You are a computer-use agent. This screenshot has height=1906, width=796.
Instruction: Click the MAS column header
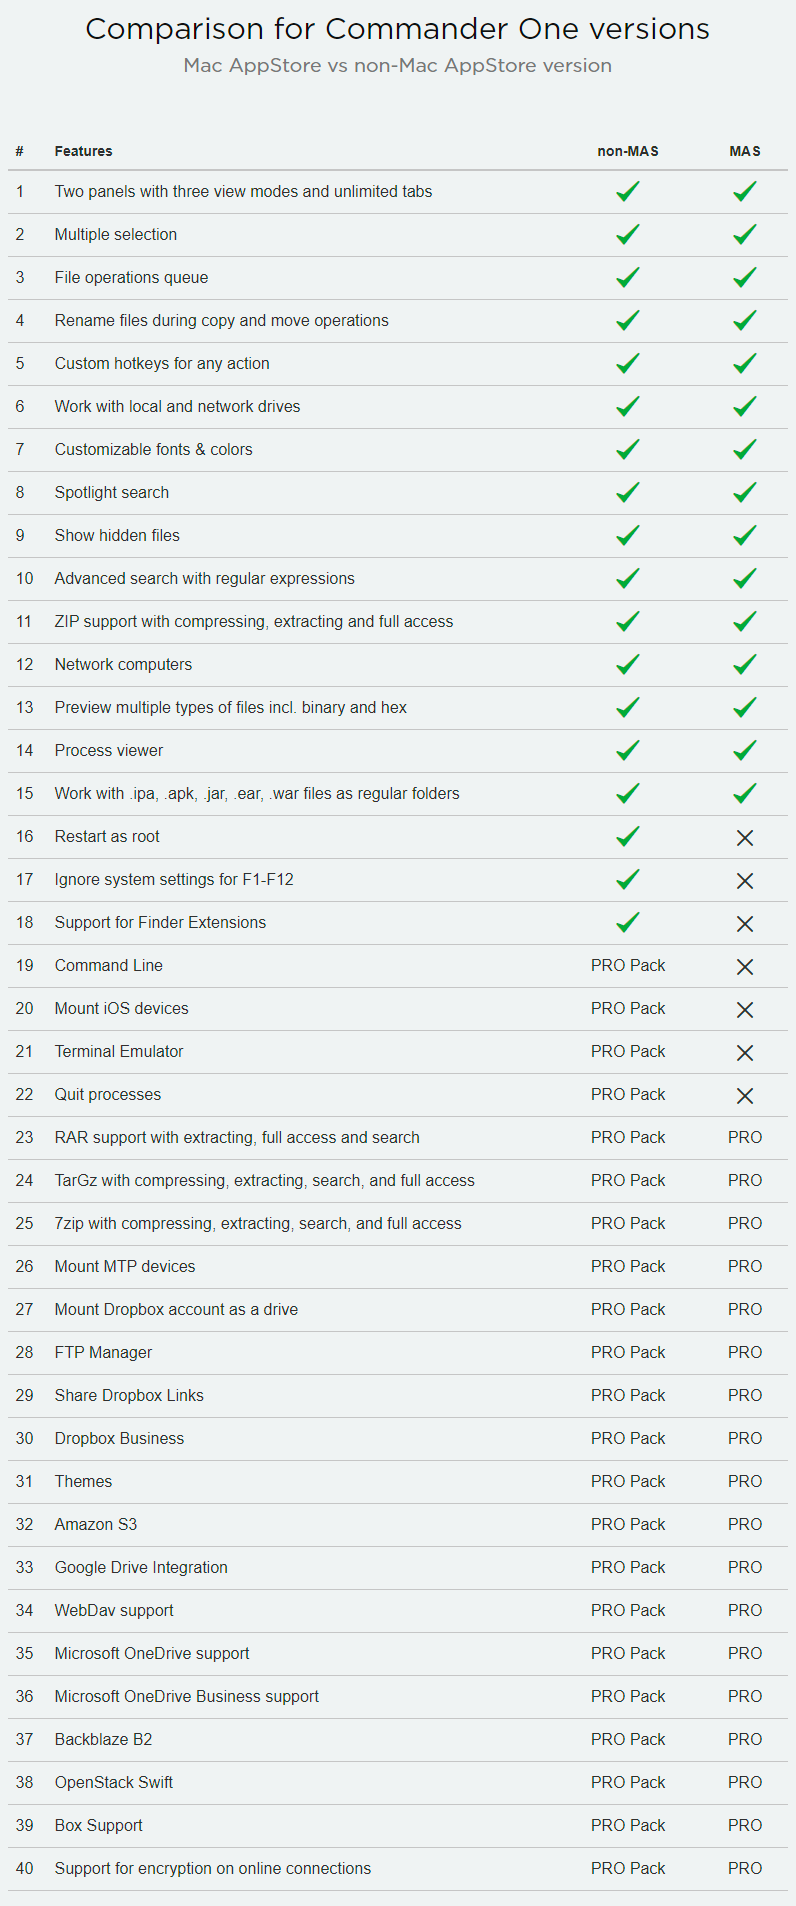pos(744,151)
